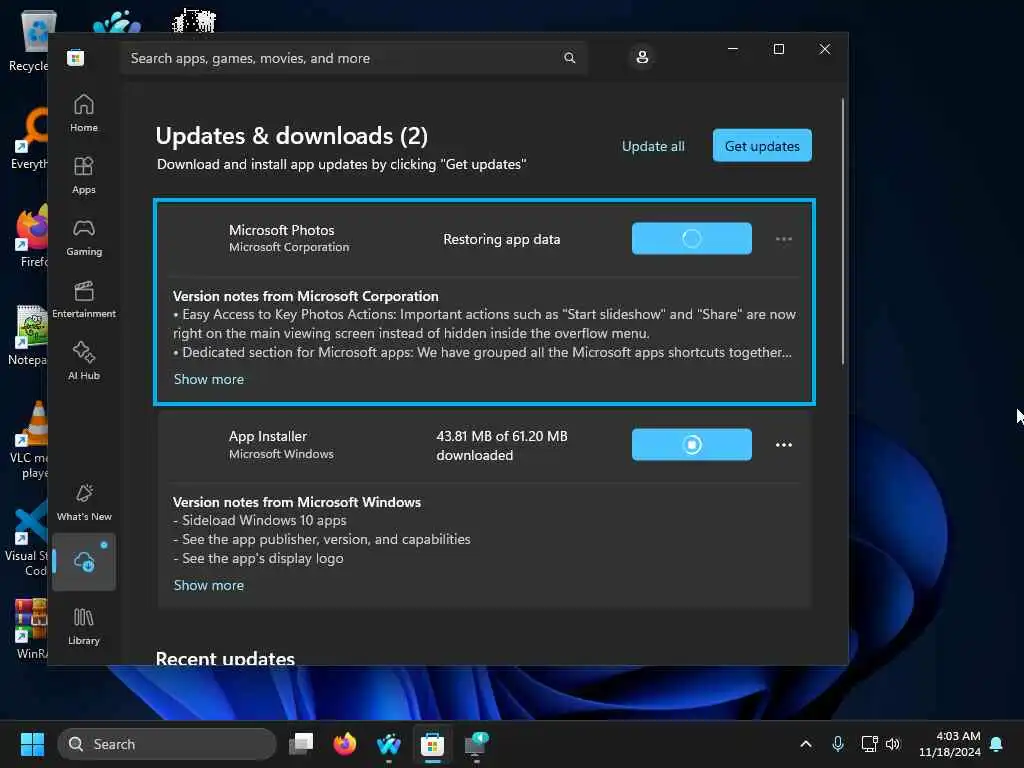Select Firefox desktop shortcut
The height and width of the screenshot is (768, 1024).
click(29, 236)
